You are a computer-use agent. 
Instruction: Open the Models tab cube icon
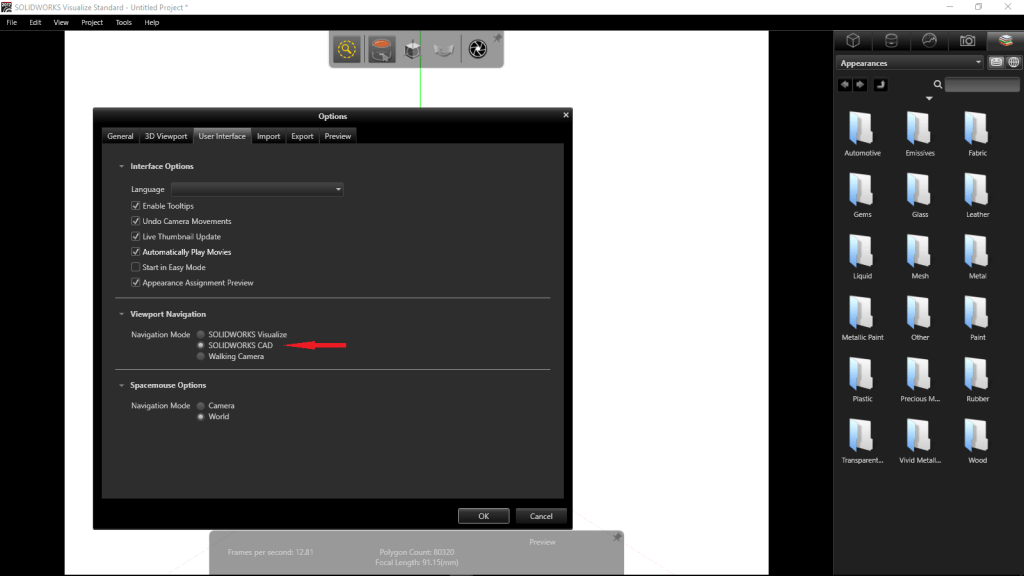[x=853, y=40]
